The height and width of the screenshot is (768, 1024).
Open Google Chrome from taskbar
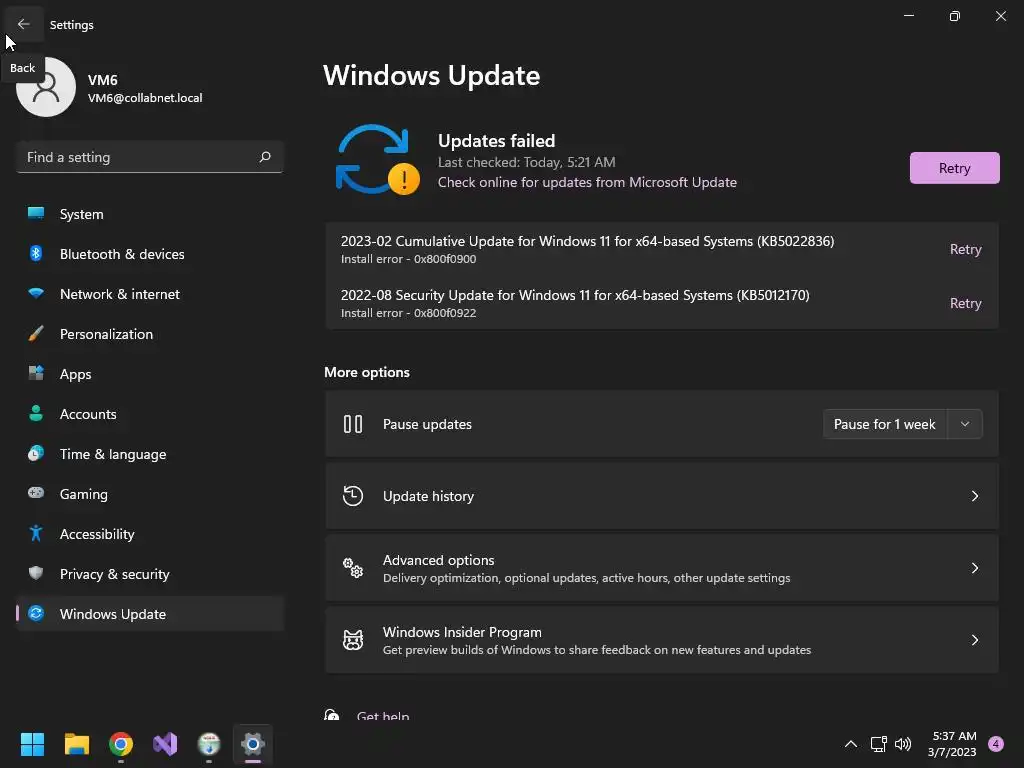pos(121,744)
